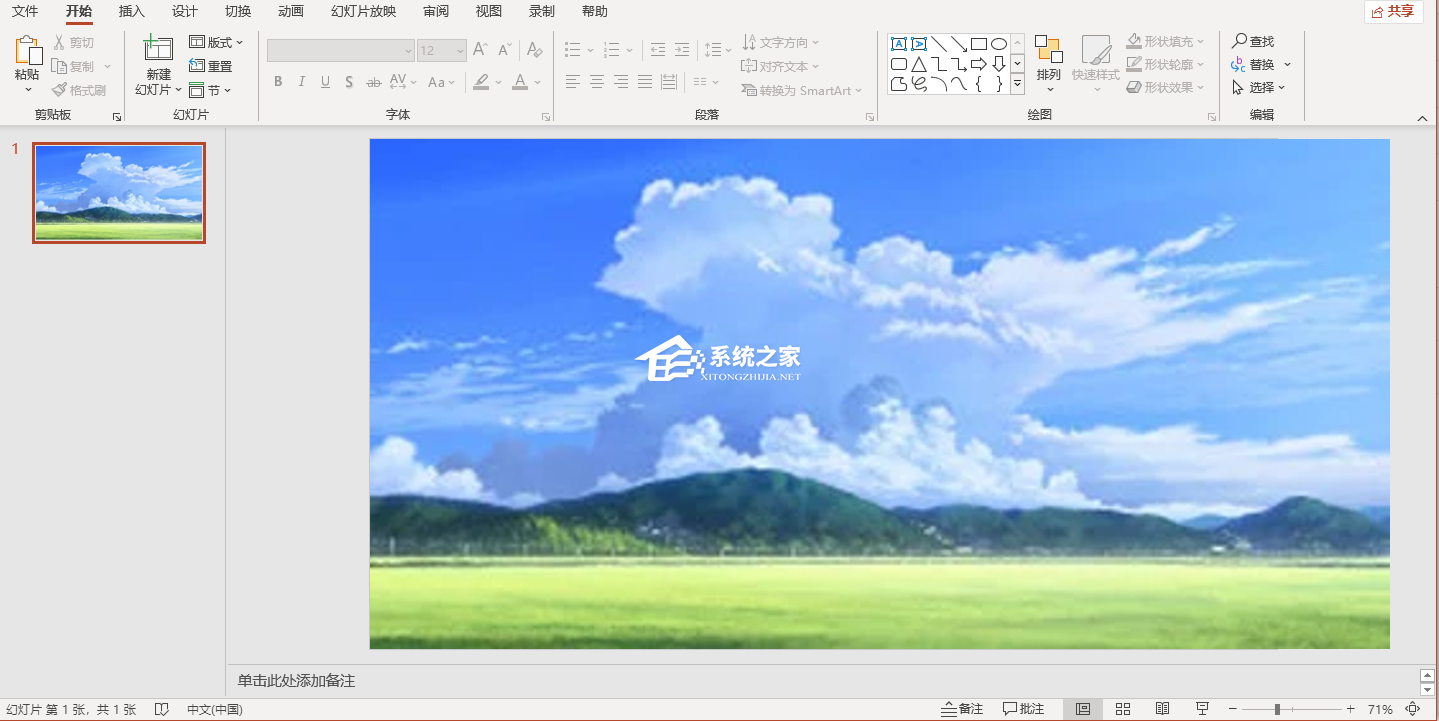Fit slide to current window
Image resolution: width=1439 pixels, height=721 pixels.
[x=1411, y=709]
